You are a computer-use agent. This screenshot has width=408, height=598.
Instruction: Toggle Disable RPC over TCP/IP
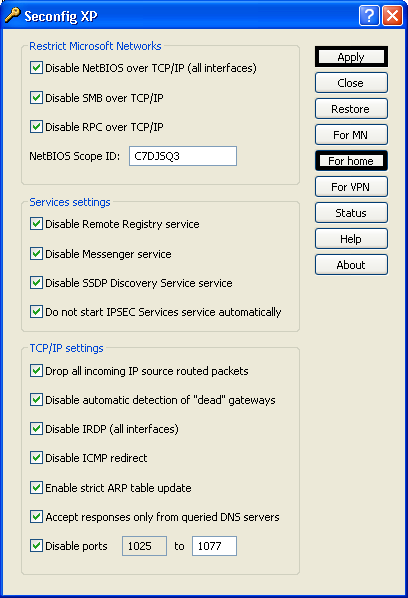36,127
